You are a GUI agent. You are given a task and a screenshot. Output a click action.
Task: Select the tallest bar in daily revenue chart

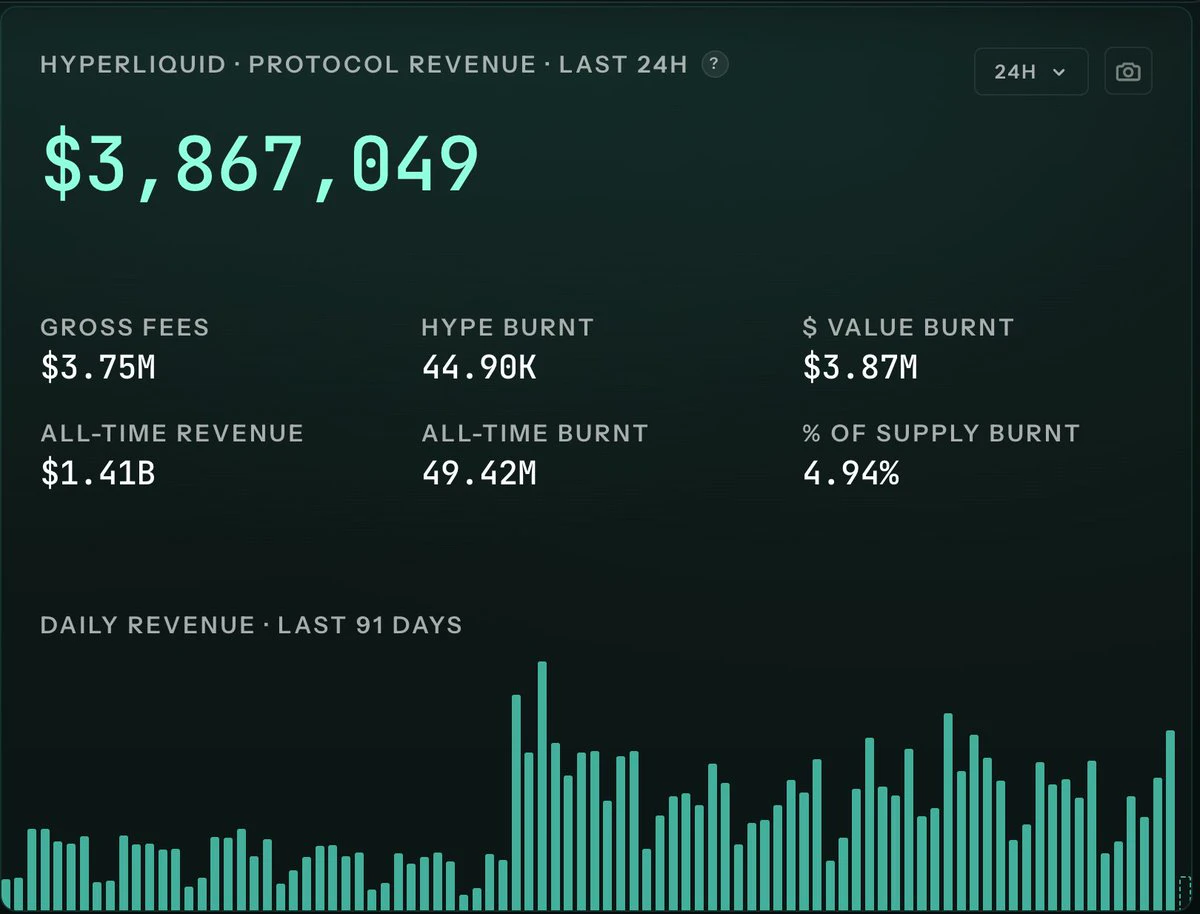542,786
